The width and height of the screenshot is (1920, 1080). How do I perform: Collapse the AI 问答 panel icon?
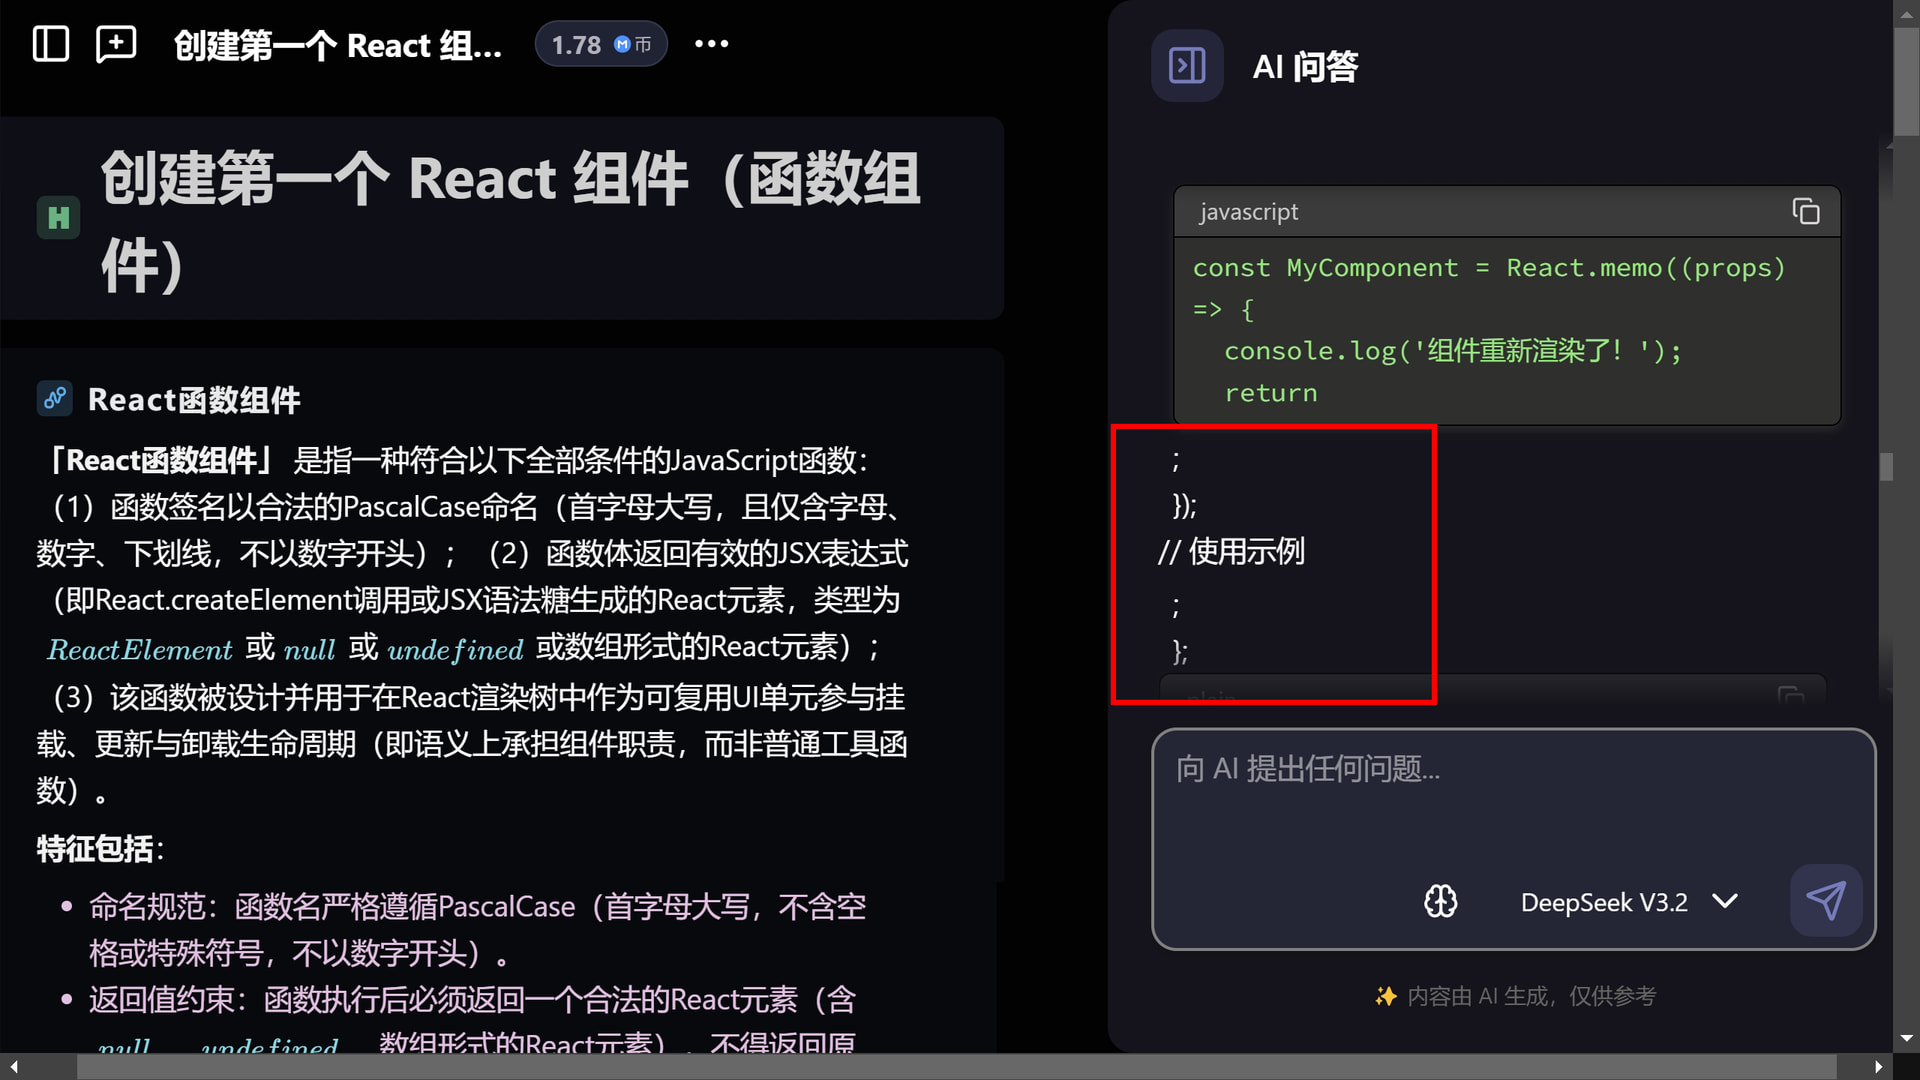pos(1187,66)
